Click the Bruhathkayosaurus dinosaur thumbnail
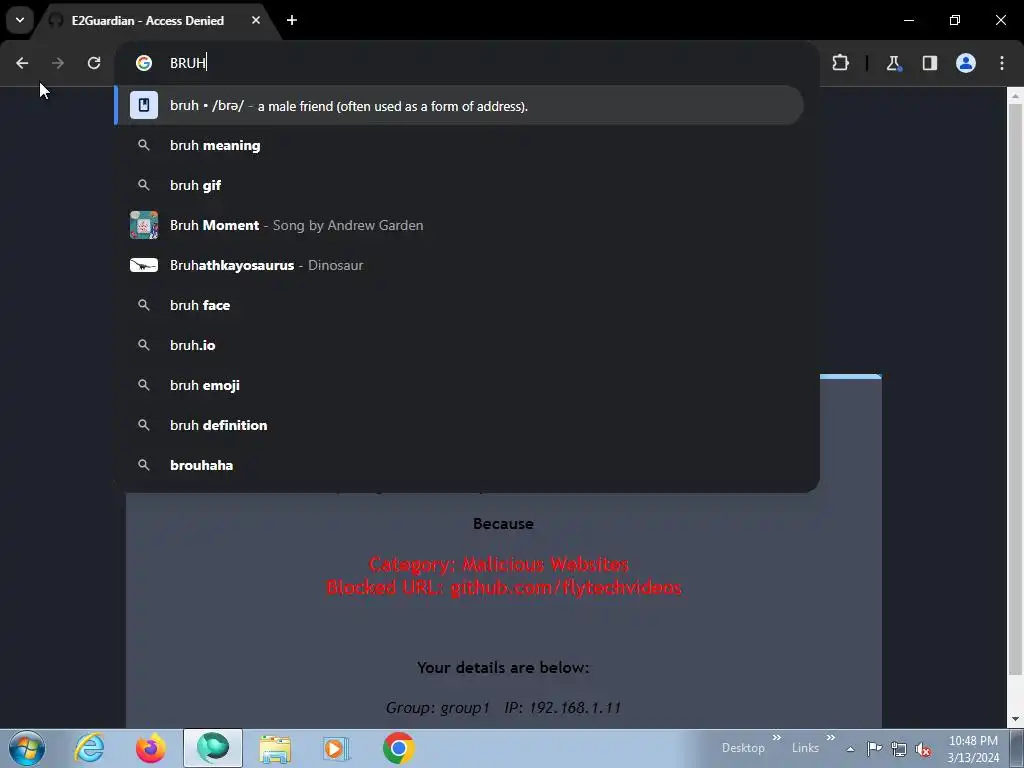Viewport: 1024px width, 768px height. 144,265
